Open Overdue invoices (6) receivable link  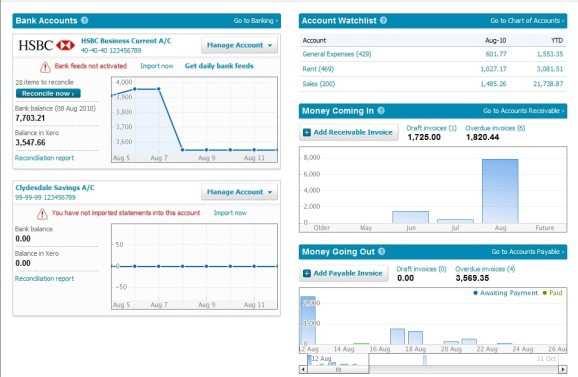(495, 128)
